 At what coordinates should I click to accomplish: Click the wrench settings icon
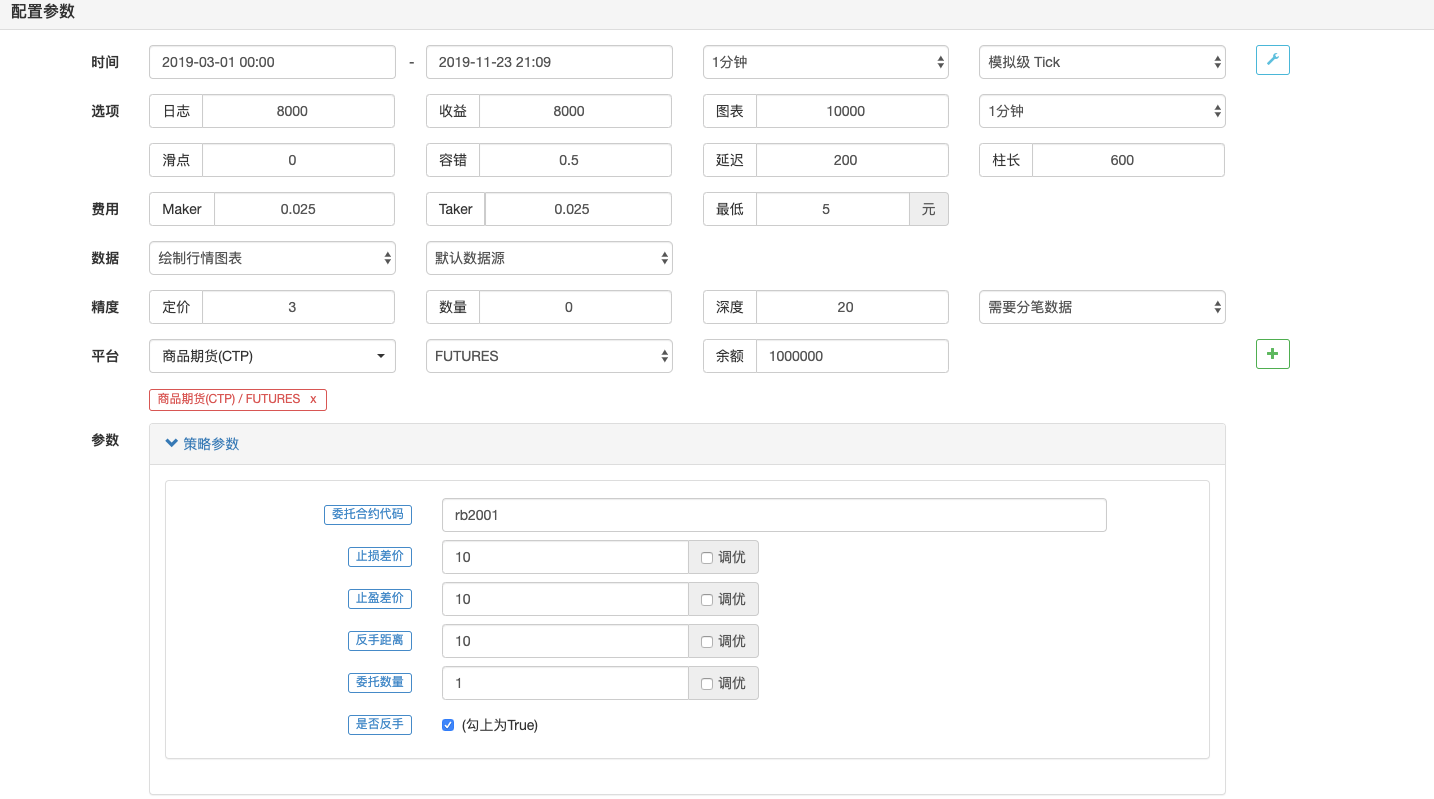1272,60
